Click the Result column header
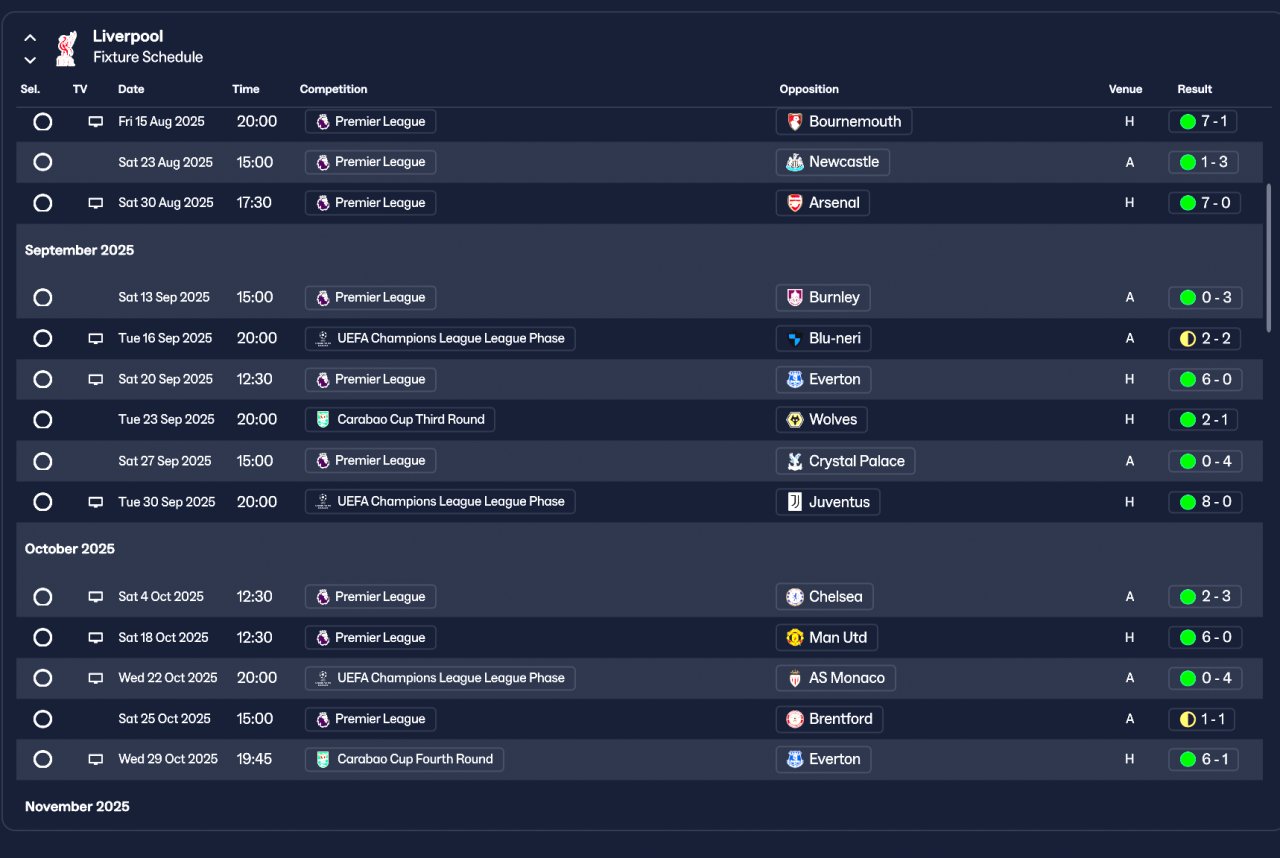 1195,89
